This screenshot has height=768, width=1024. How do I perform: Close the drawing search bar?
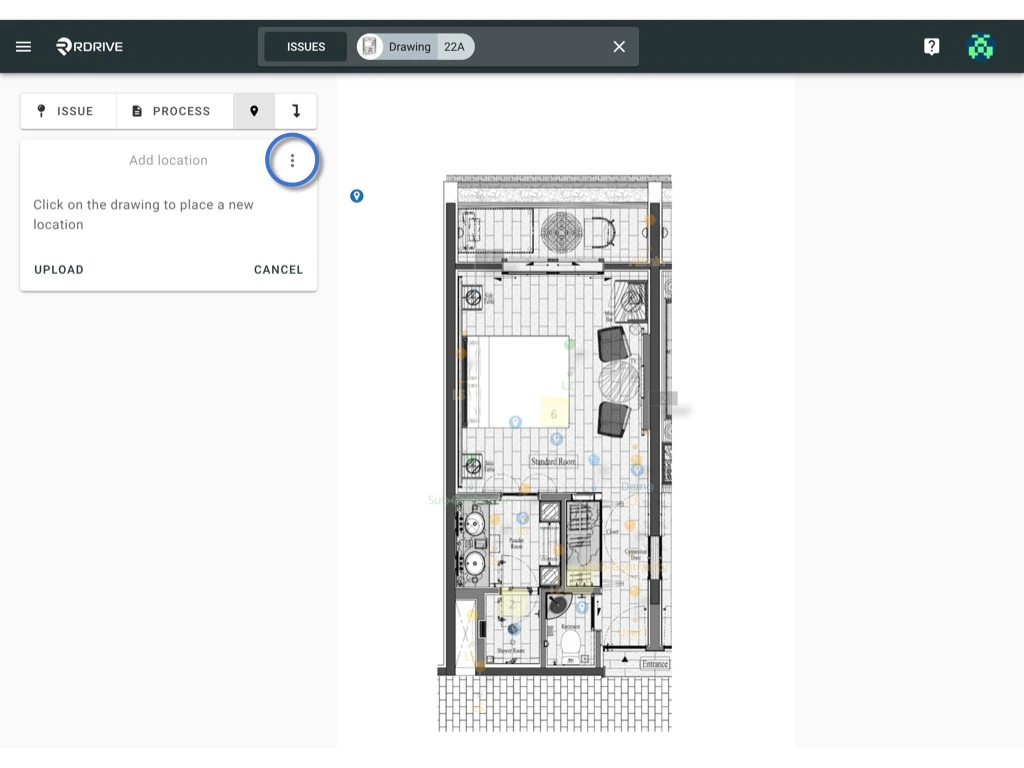619,46
